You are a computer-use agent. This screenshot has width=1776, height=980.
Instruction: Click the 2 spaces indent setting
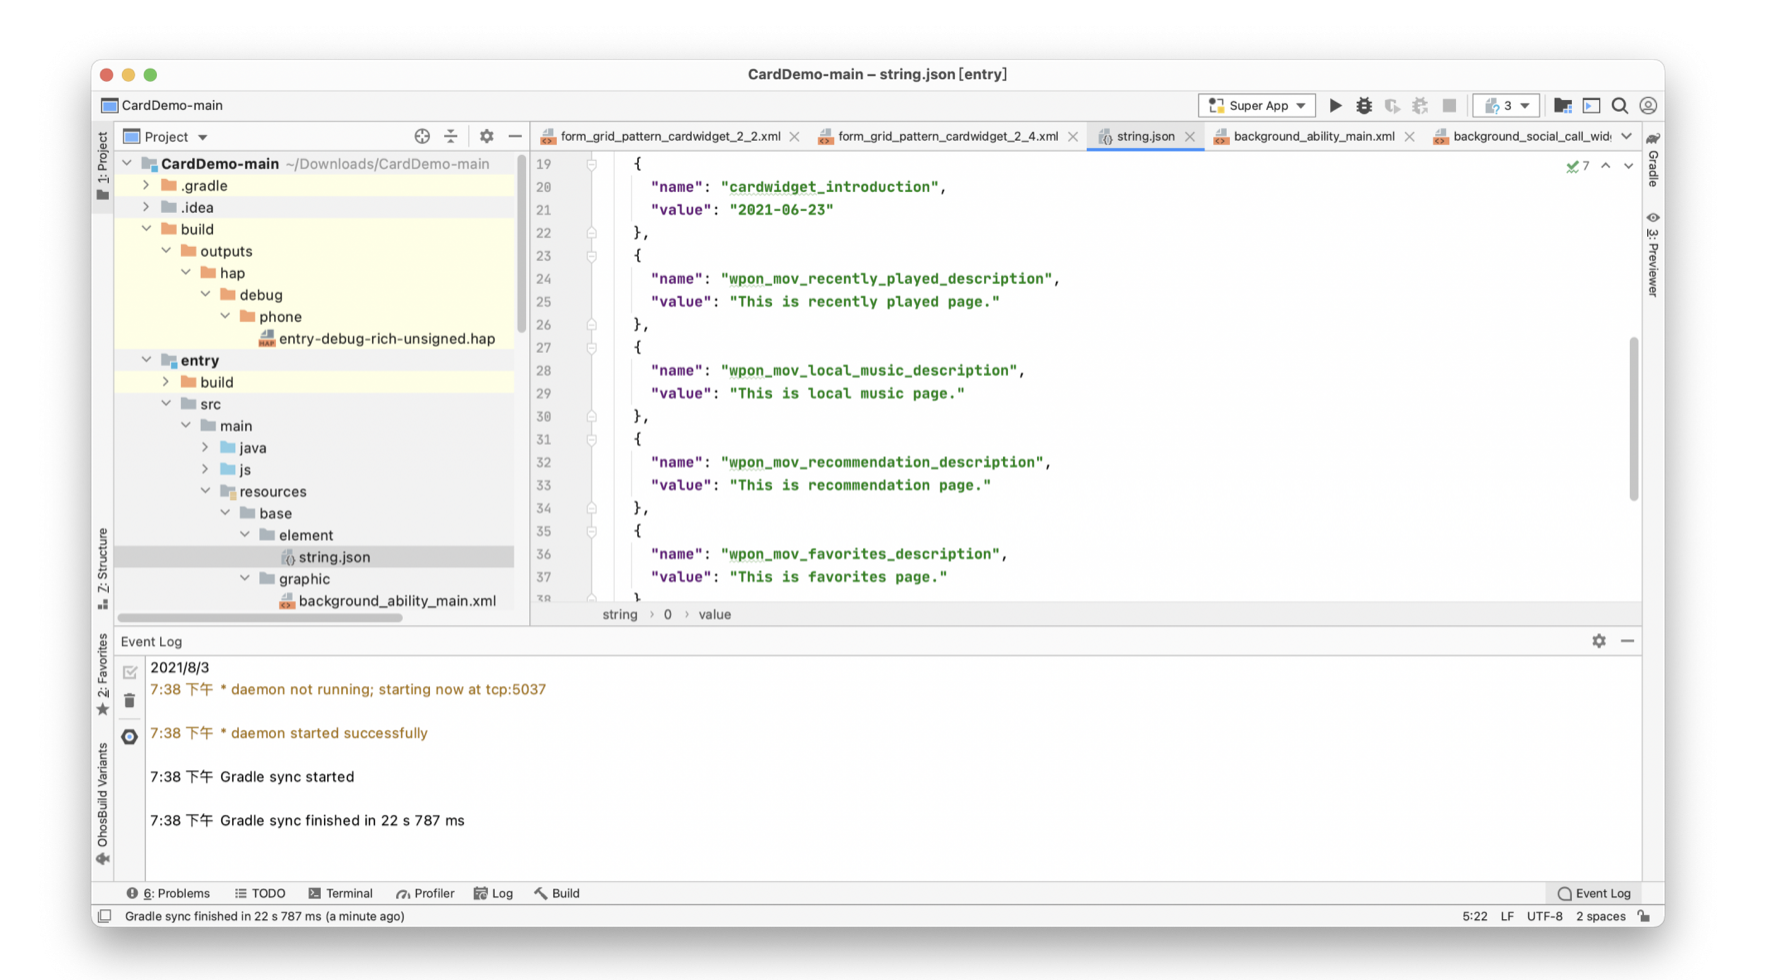[x=1600, y=916]
